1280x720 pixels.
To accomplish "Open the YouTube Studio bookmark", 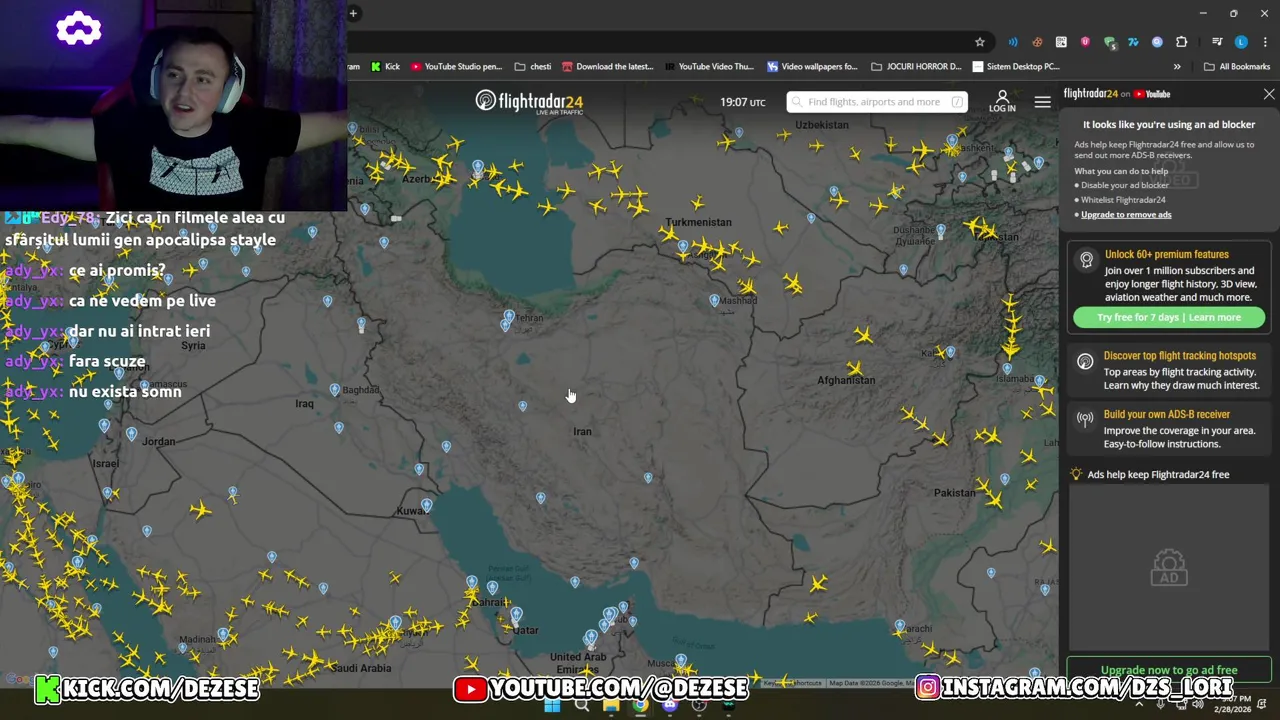I will point(456,67).
